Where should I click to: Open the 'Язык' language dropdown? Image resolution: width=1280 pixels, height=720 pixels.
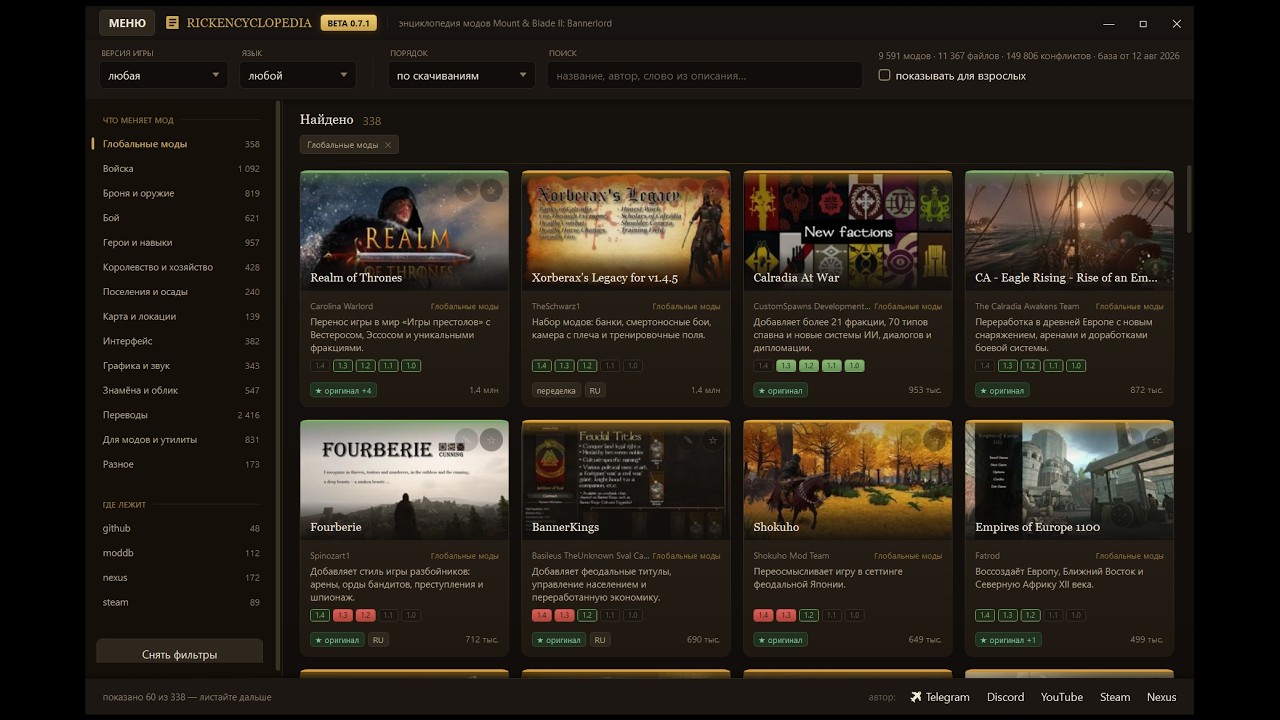point(297,75)
